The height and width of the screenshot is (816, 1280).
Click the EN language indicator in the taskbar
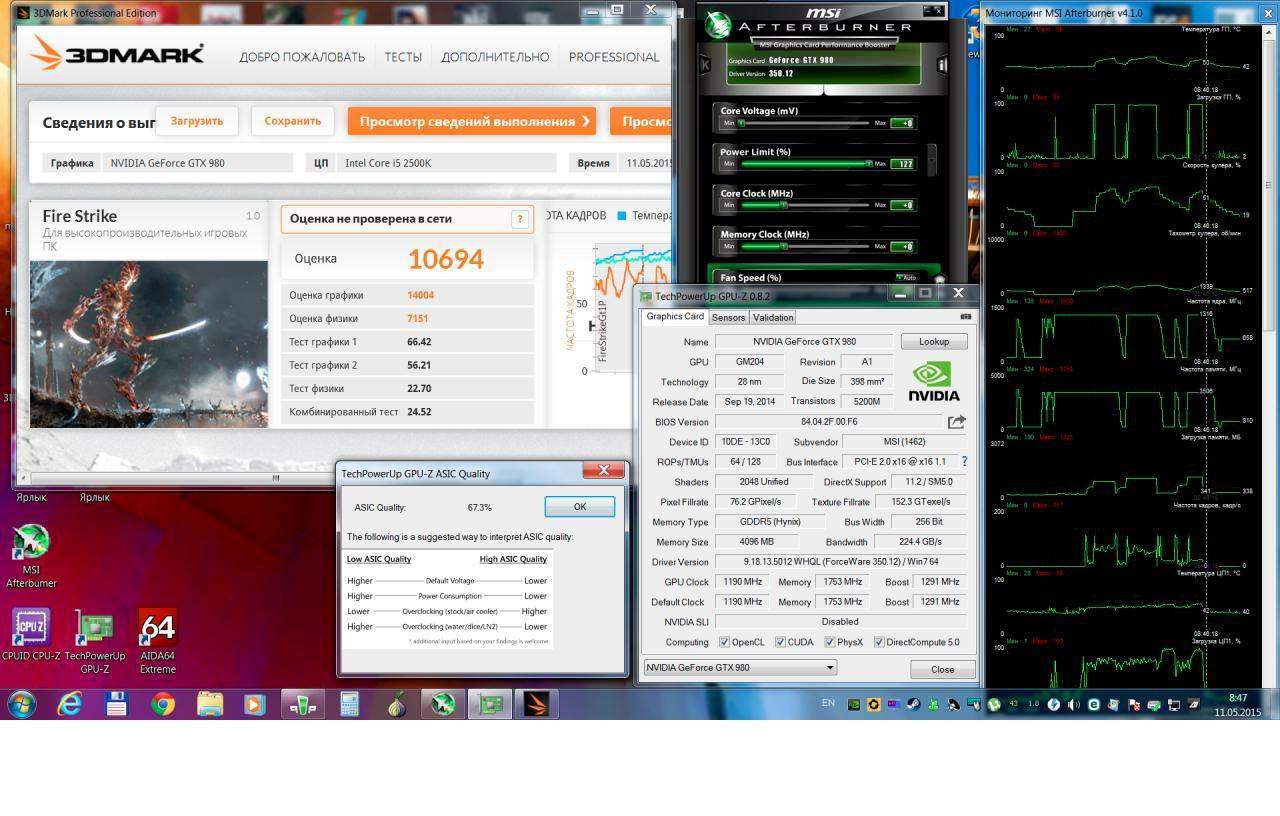pos(828,703)
